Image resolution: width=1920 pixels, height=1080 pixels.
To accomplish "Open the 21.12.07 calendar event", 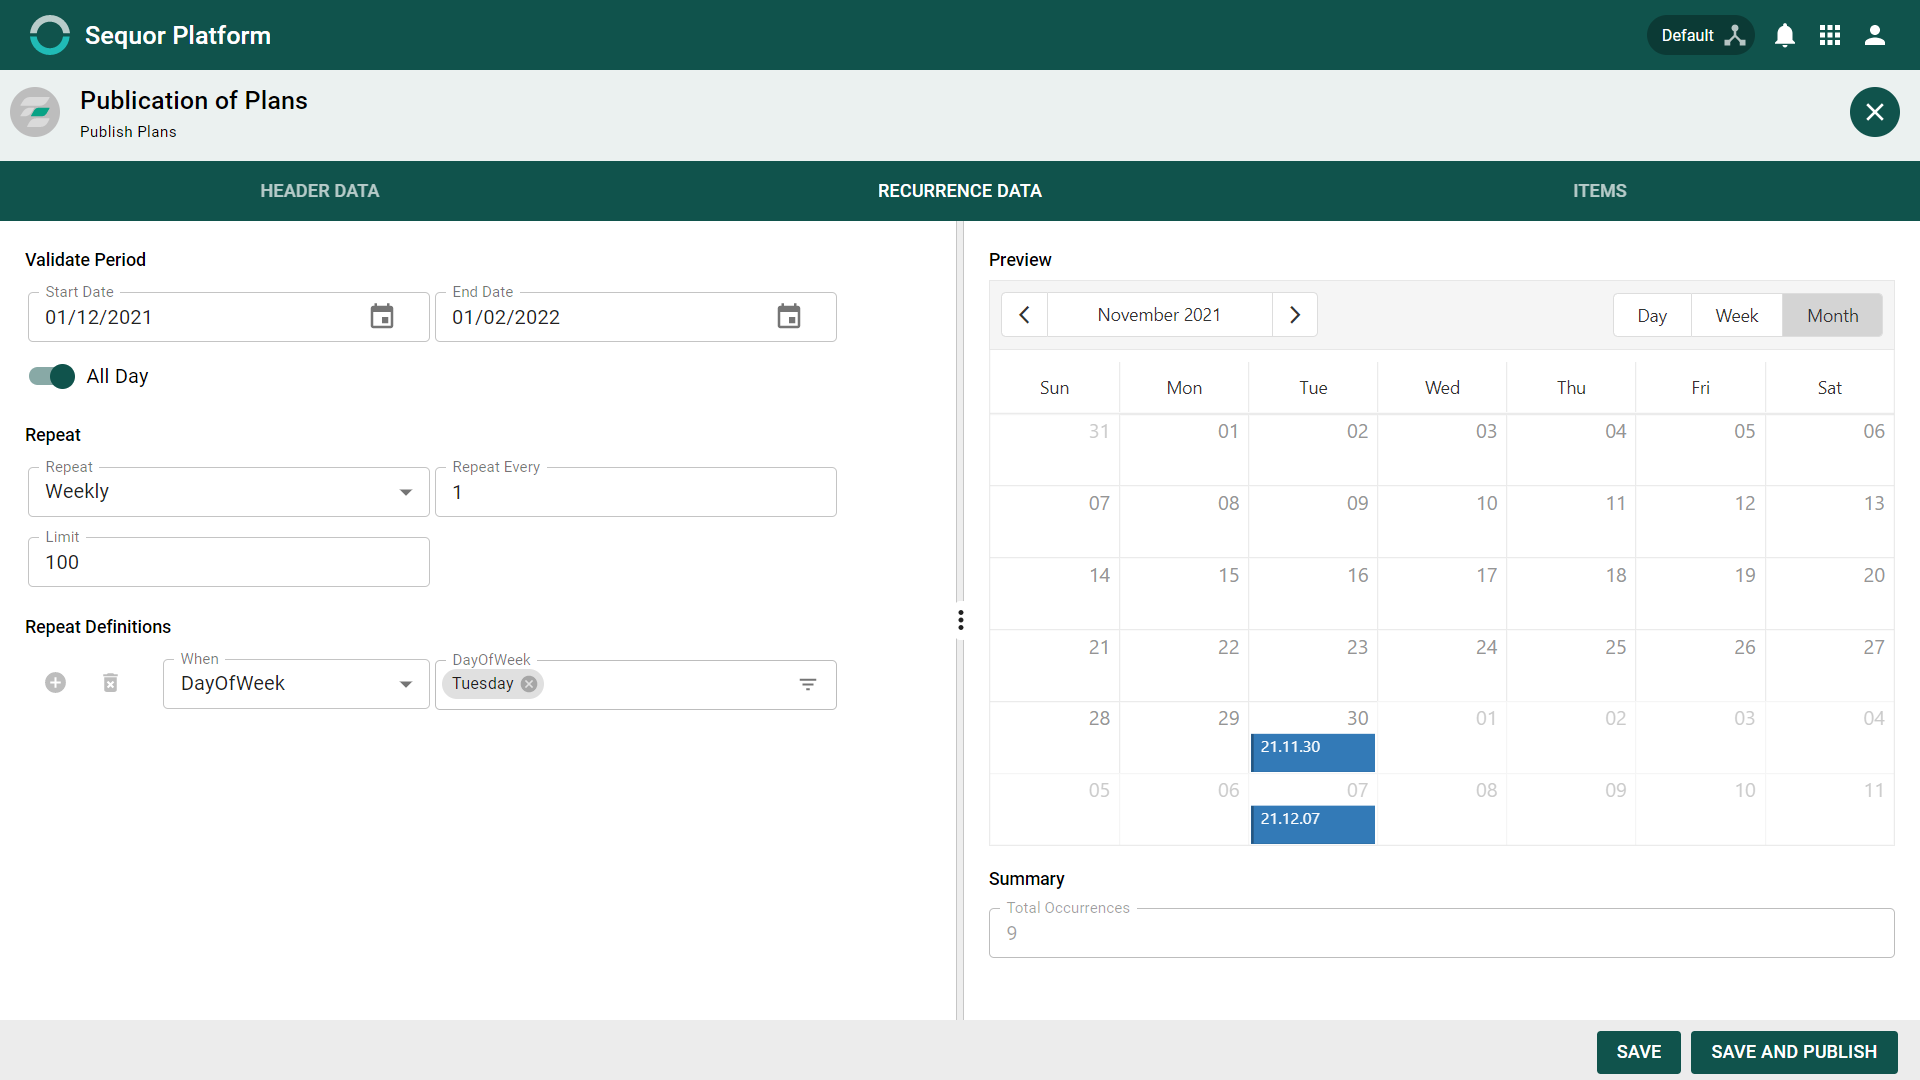I will [x=1313, y=824].
